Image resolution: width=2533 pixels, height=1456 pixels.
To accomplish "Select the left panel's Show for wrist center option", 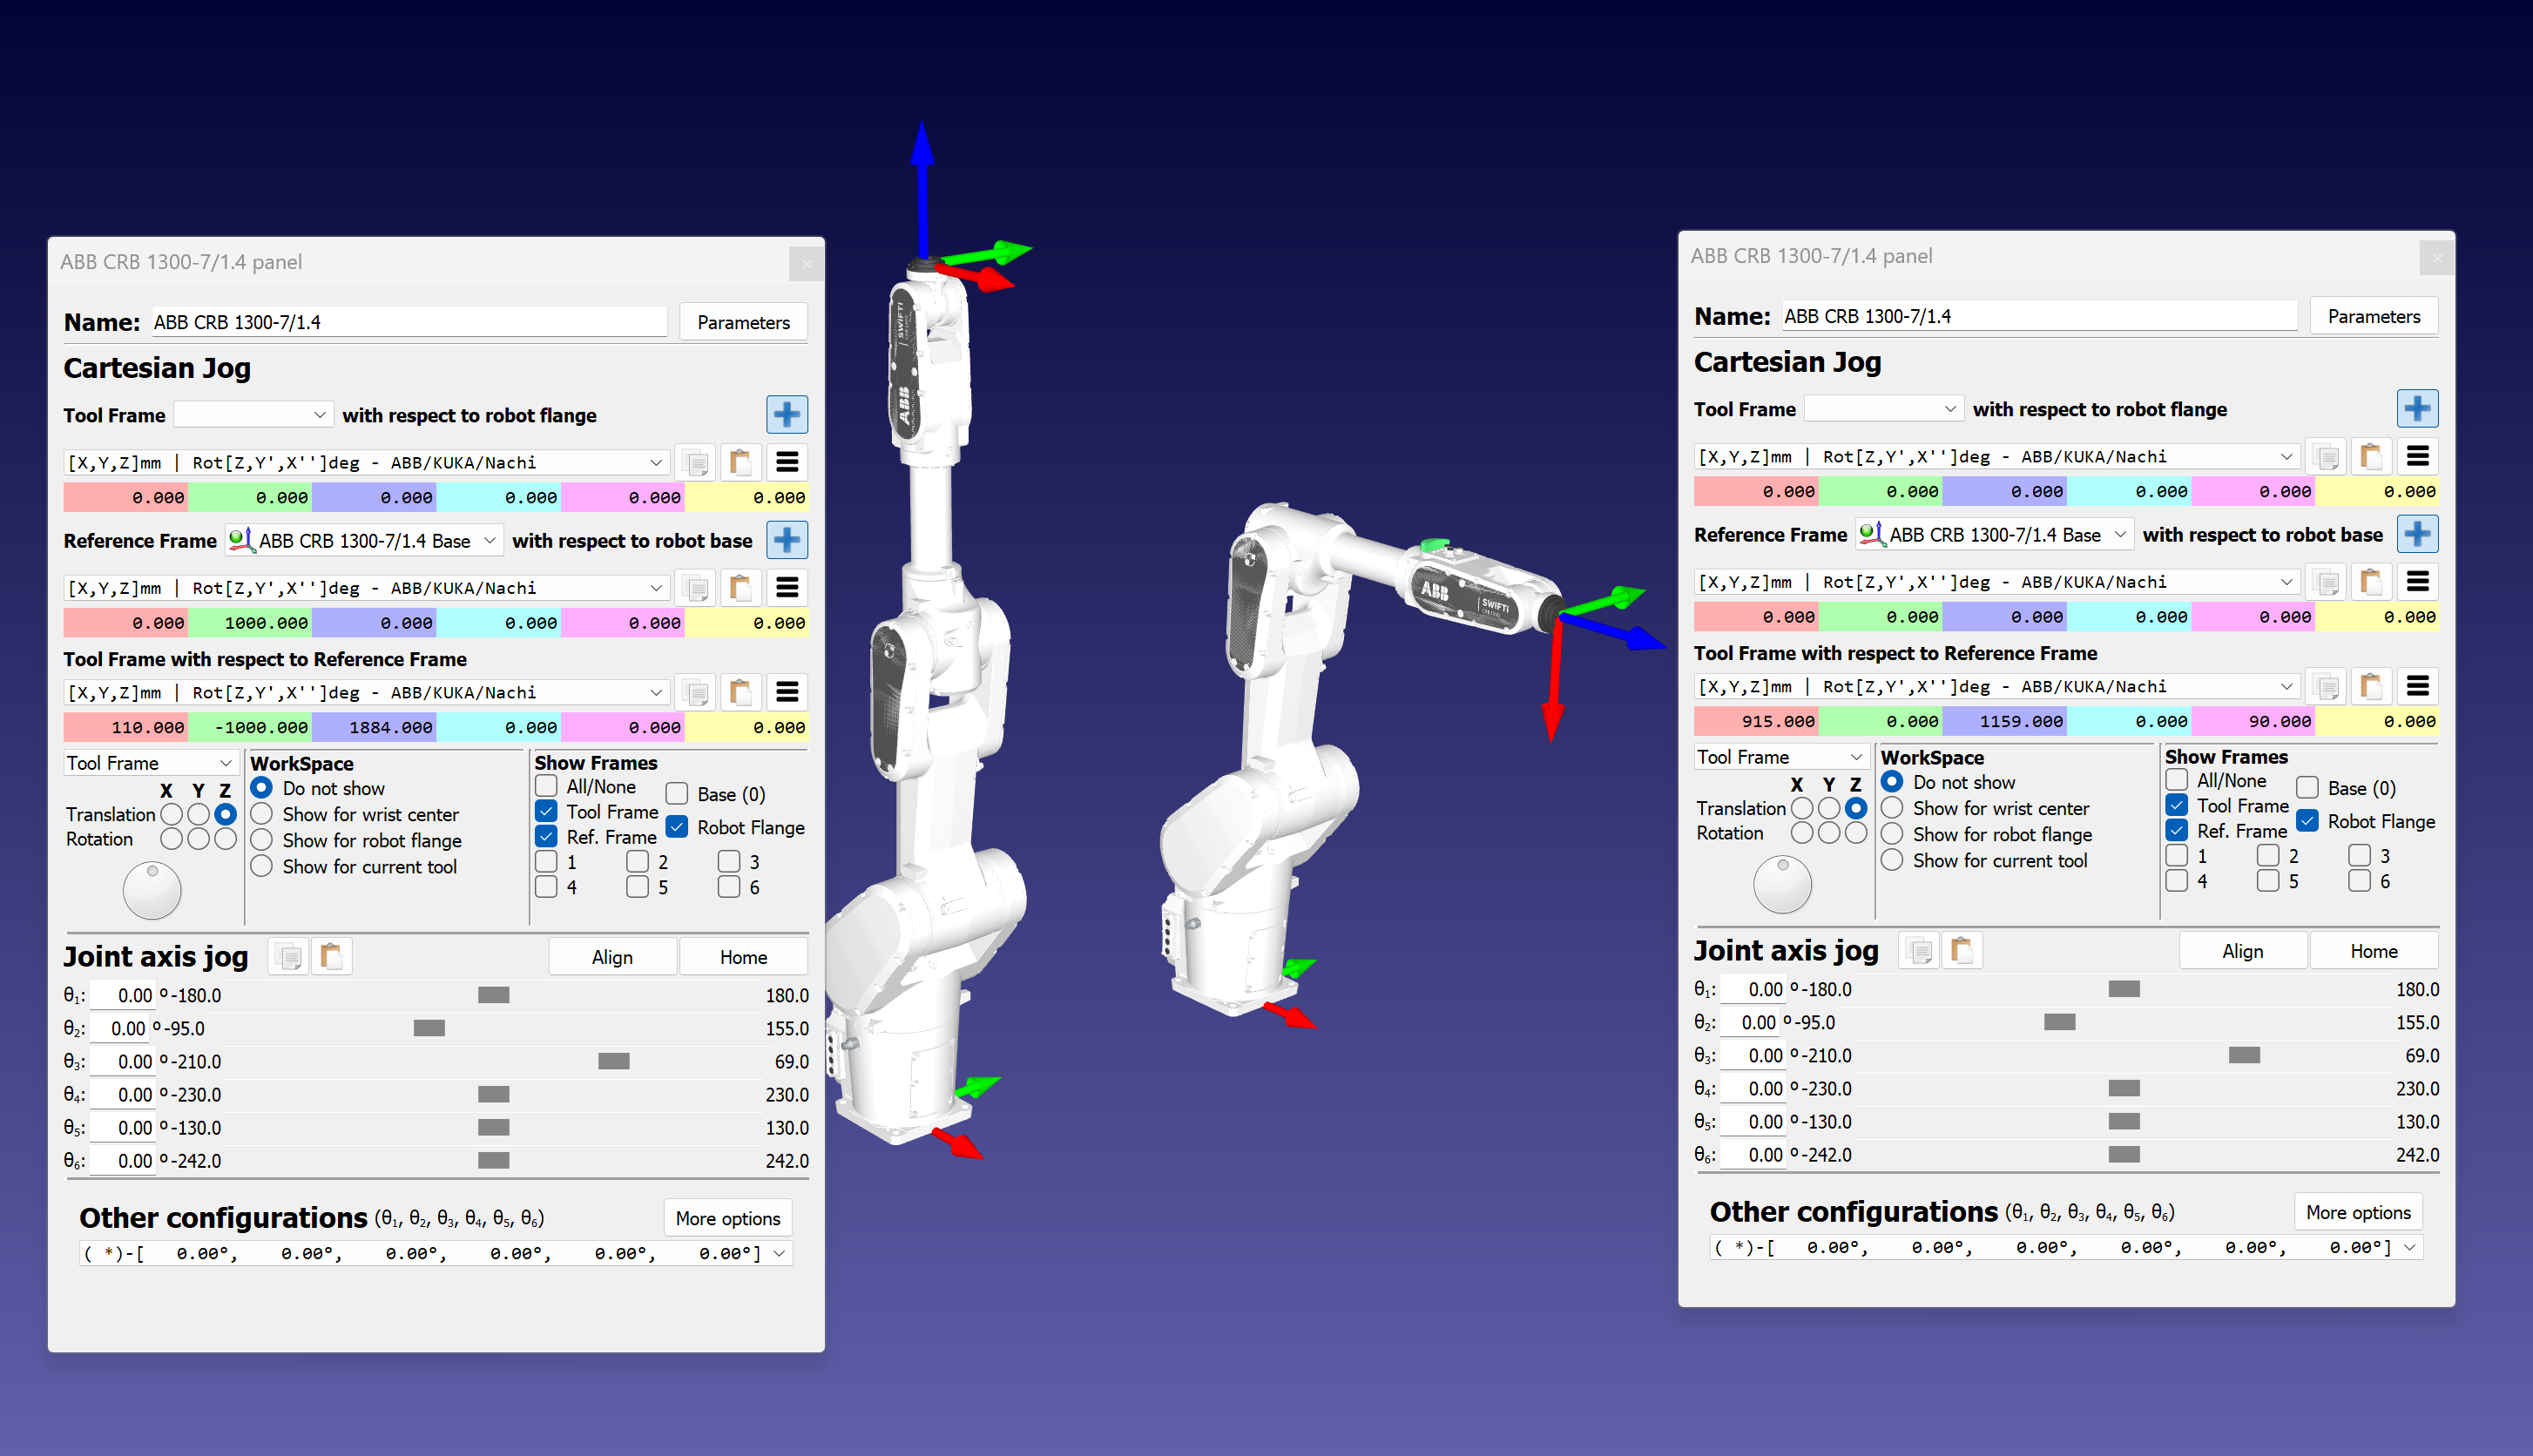I will point(262,814).
